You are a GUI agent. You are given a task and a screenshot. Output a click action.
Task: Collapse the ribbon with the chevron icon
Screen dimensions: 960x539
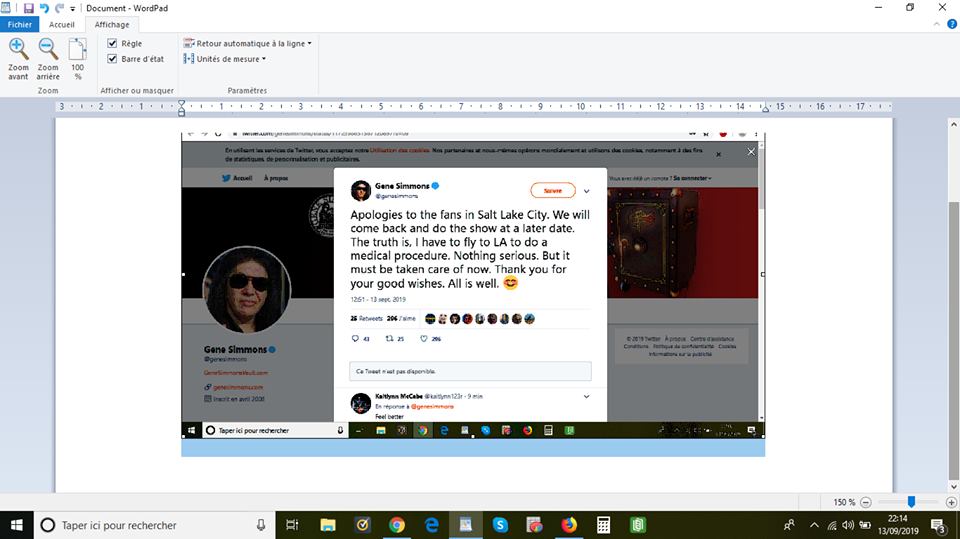click(x=937, y=24)
